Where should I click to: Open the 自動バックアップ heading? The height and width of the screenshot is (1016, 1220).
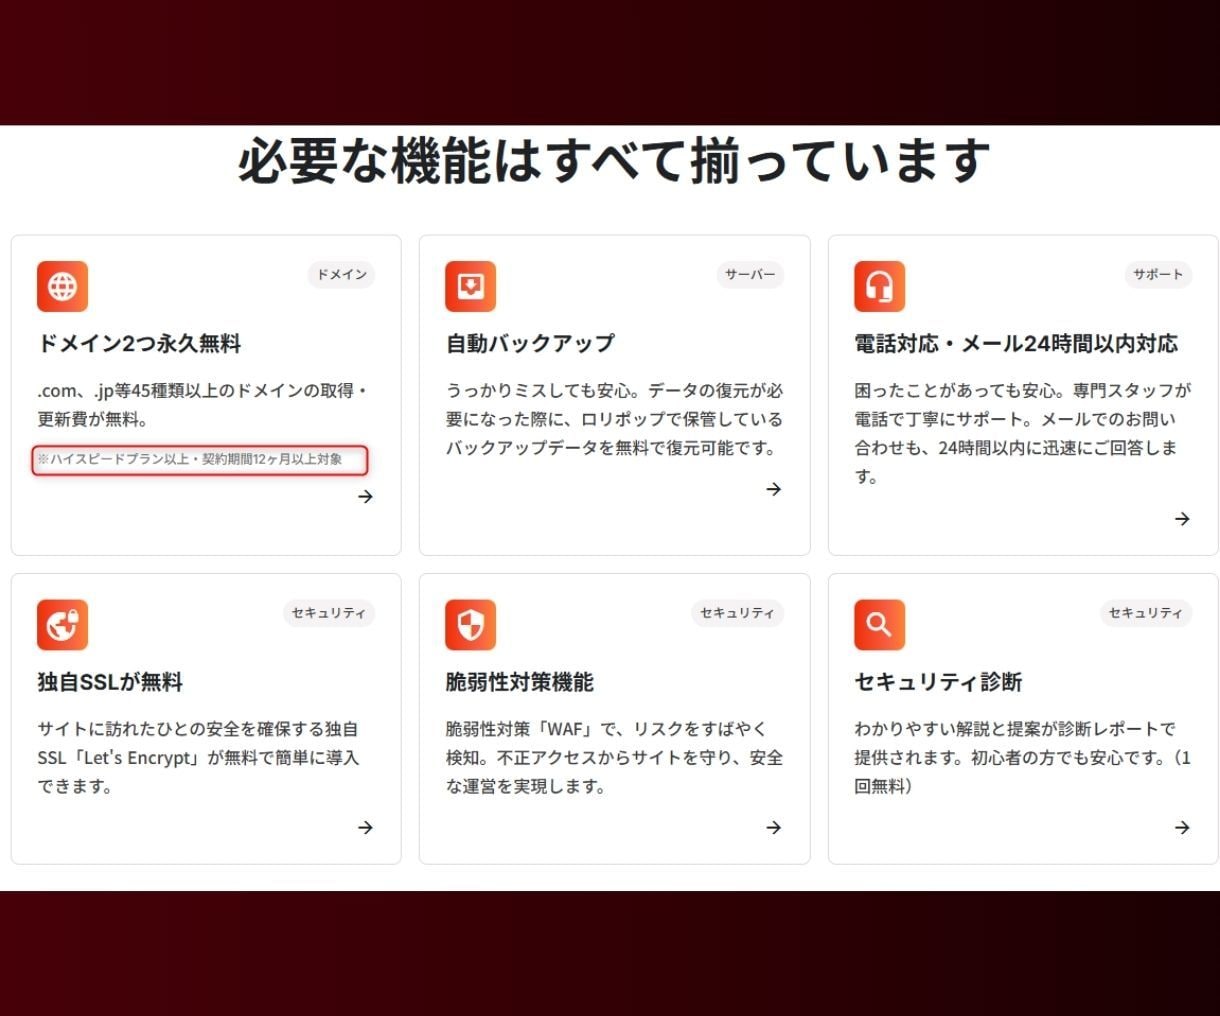530,343
